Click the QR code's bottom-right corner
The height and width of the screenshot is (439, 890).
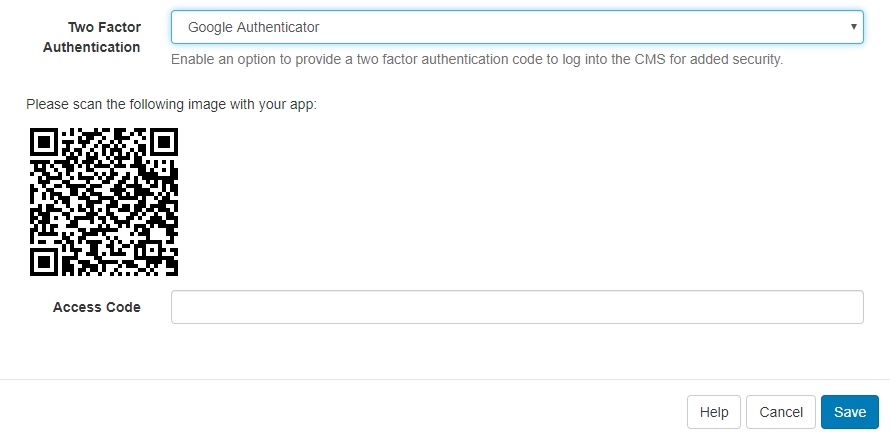click(x=174, y=271)
